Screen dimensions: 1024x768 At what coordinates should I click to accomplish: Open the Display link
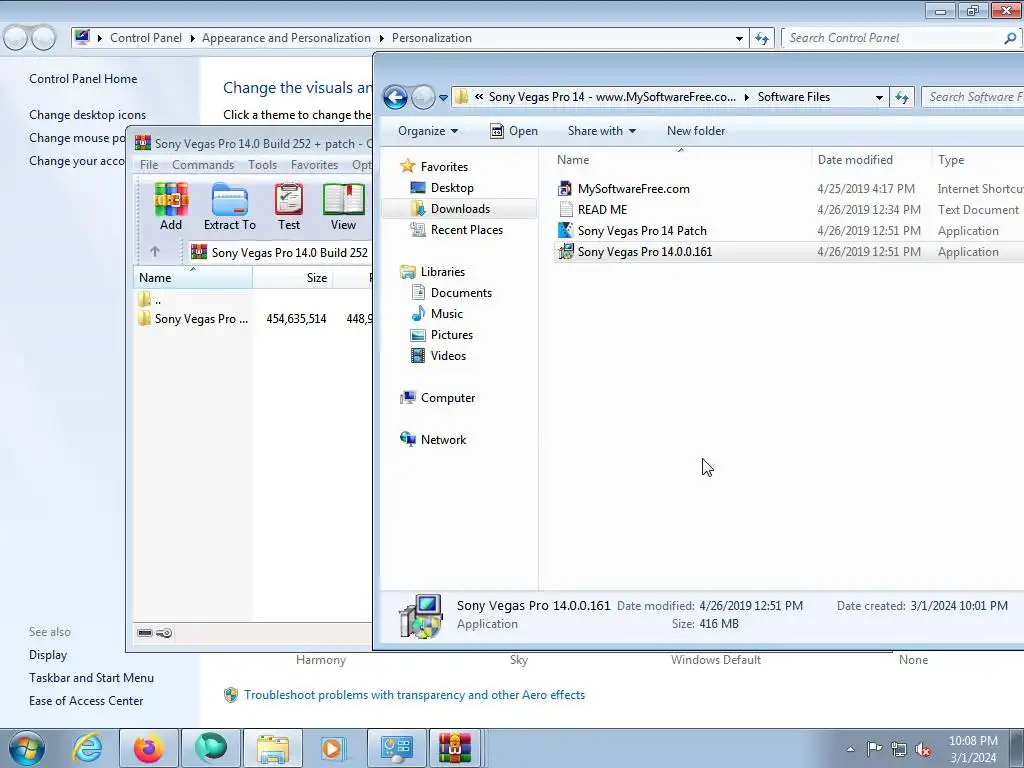click(48, 654)
